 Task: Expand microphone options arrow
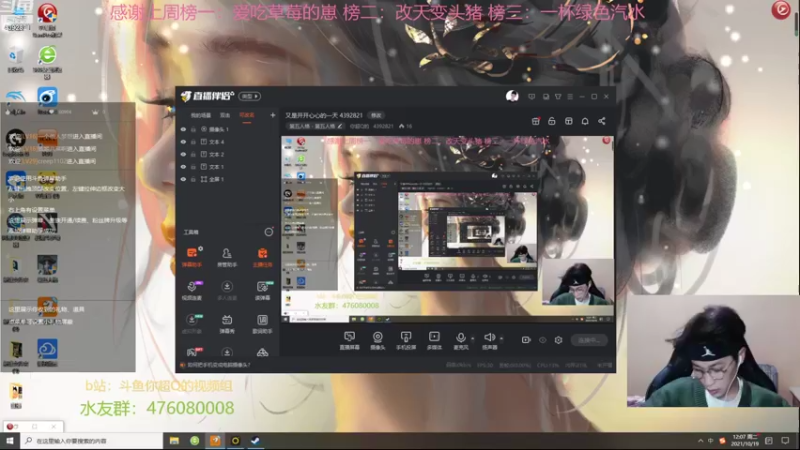coord(472,338)
